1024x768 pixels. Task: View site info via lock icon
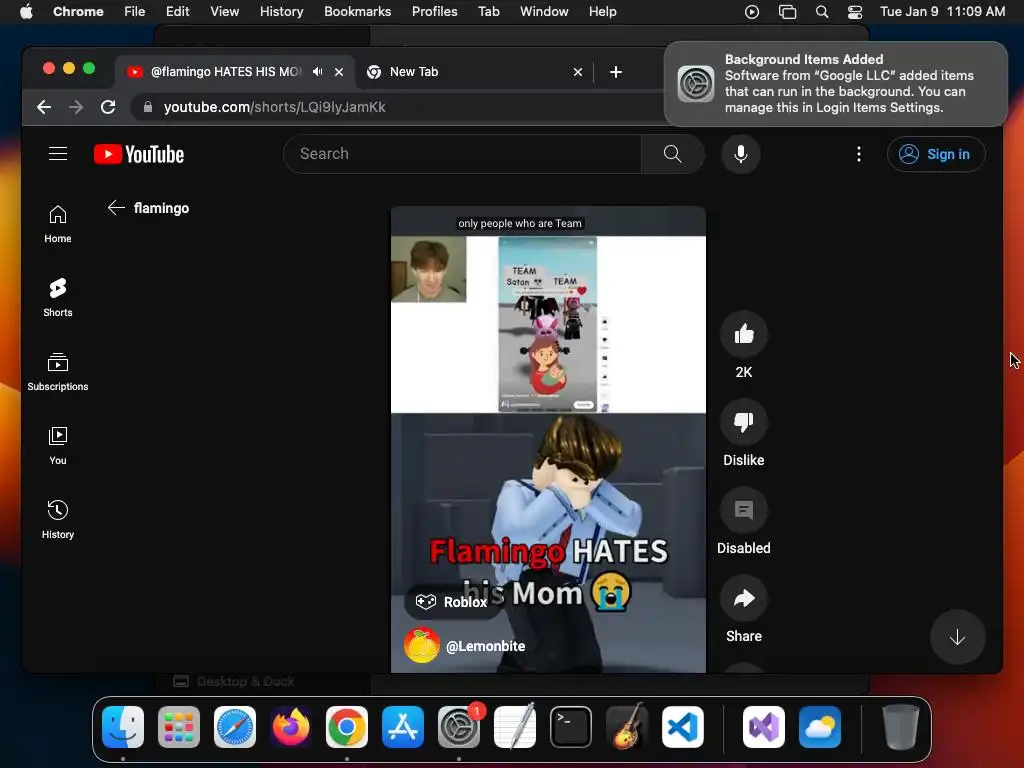pos(148,107)
